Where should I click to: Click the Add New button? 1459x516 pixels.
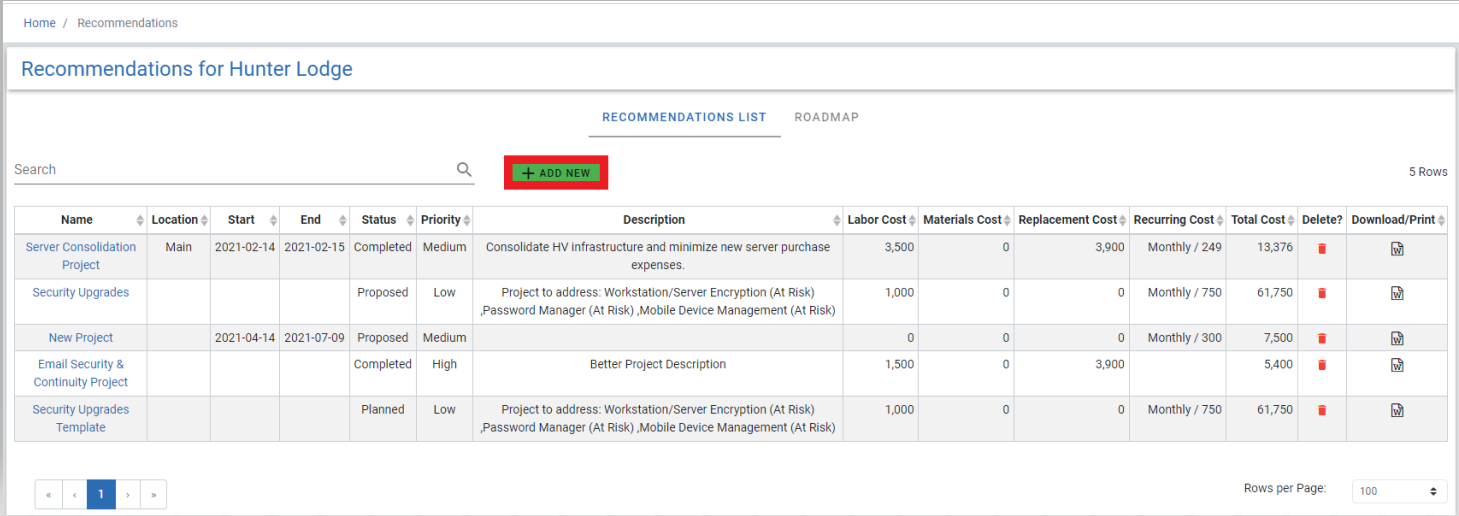pos(556,173)
